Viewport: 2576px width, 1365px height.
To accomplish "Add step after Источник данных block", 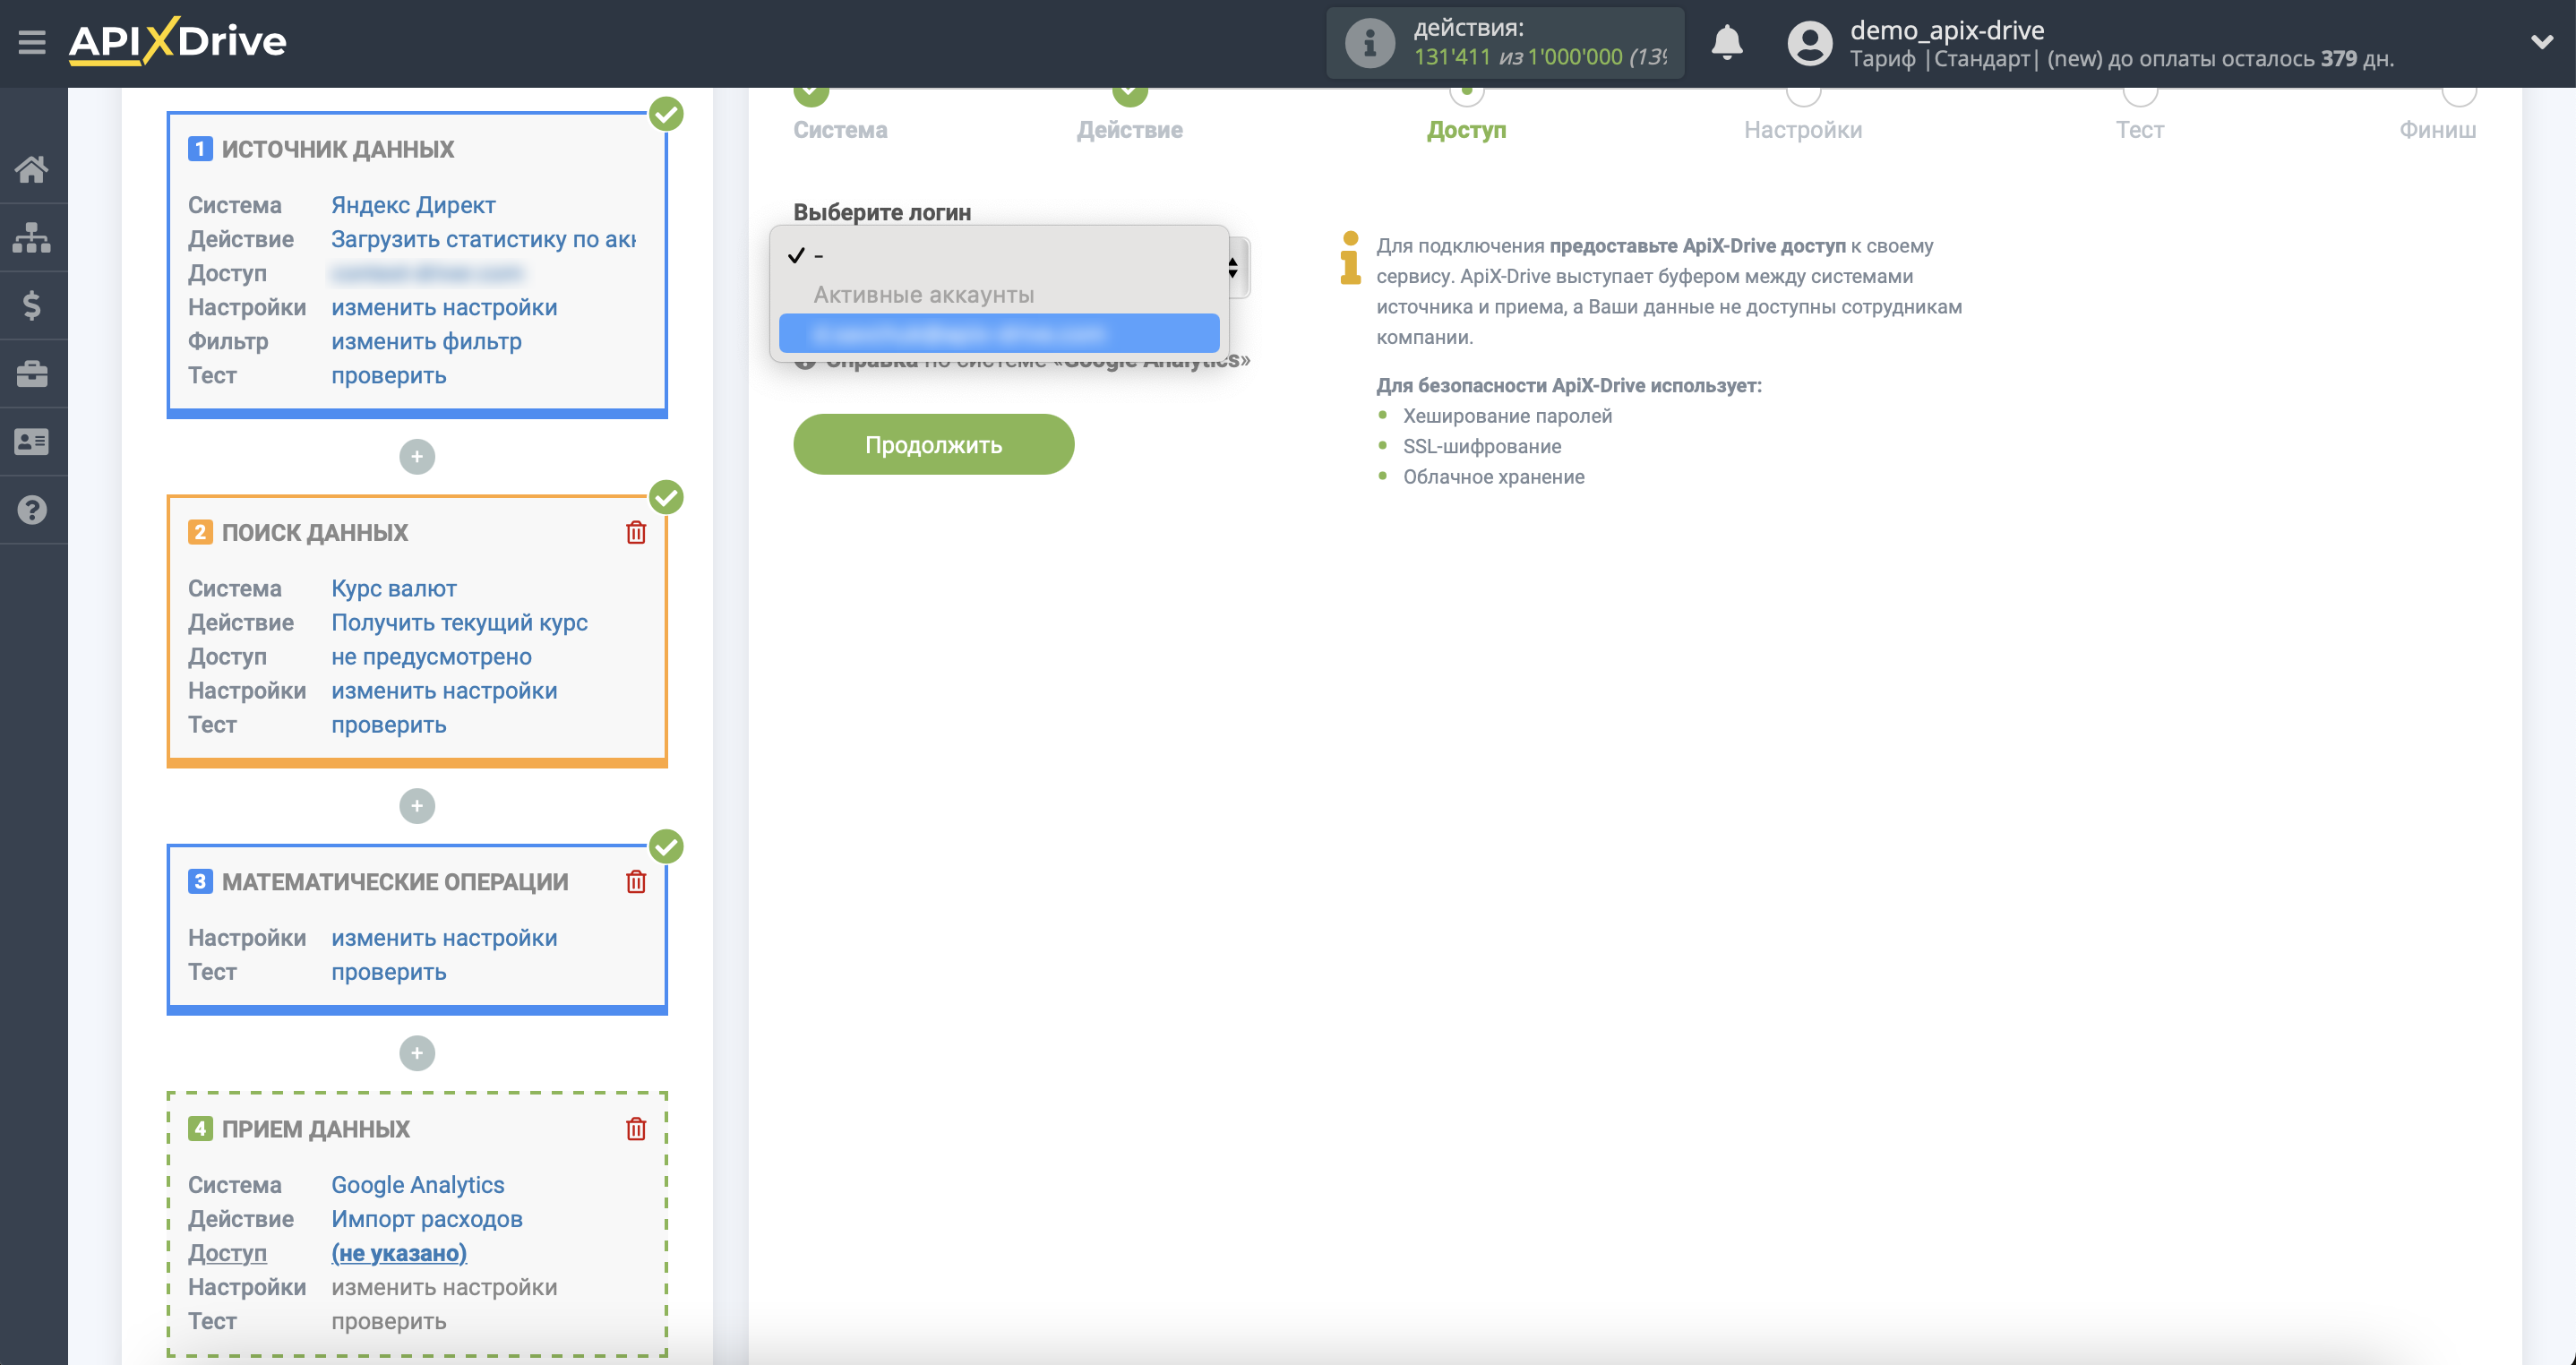I will tap(417, 457).
